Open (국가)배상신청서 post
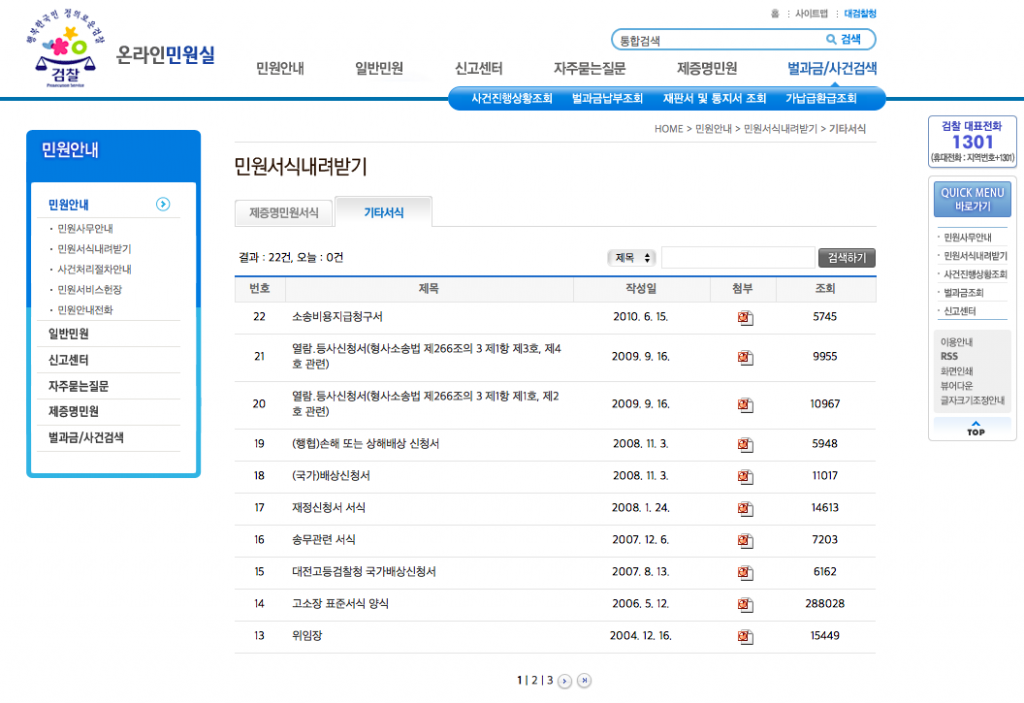The width and height of the screenshot is (1024, 703). coord(331,475)
